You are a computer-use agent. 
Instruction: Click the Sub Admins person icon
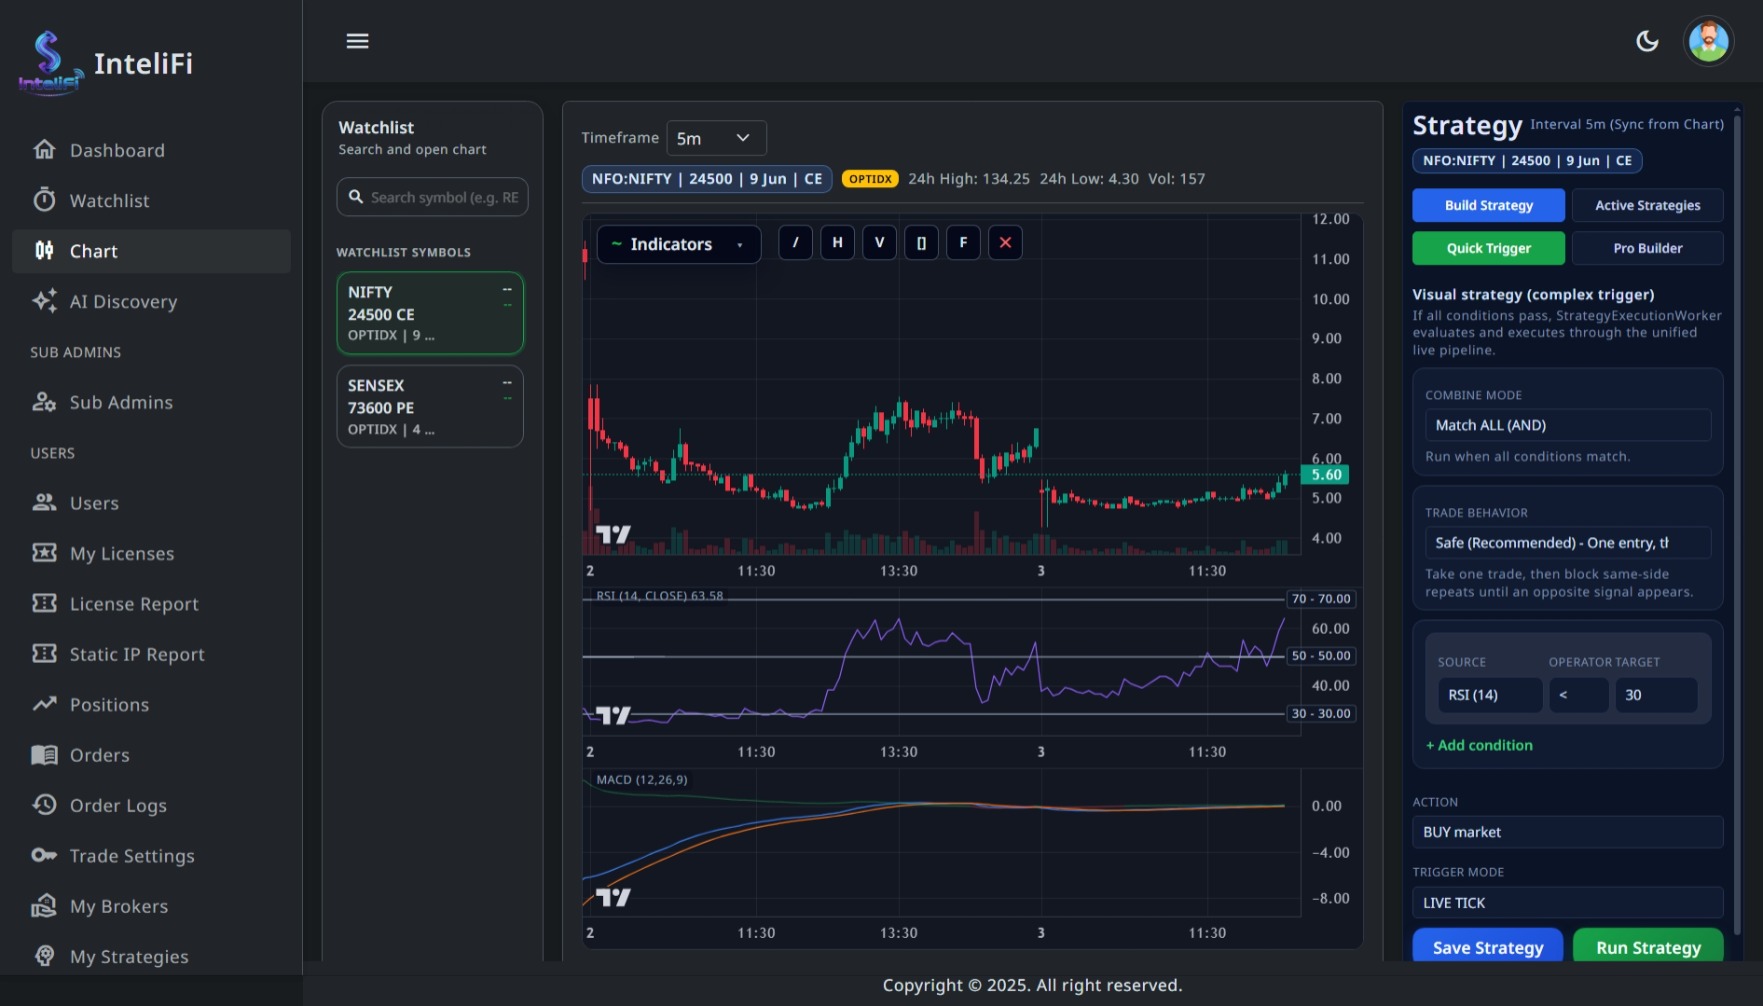point(44,402)
